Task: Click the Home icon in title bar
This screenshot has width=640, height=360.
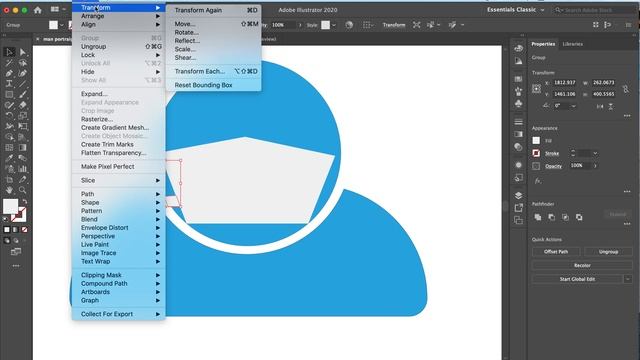Action: coord(38,10)
